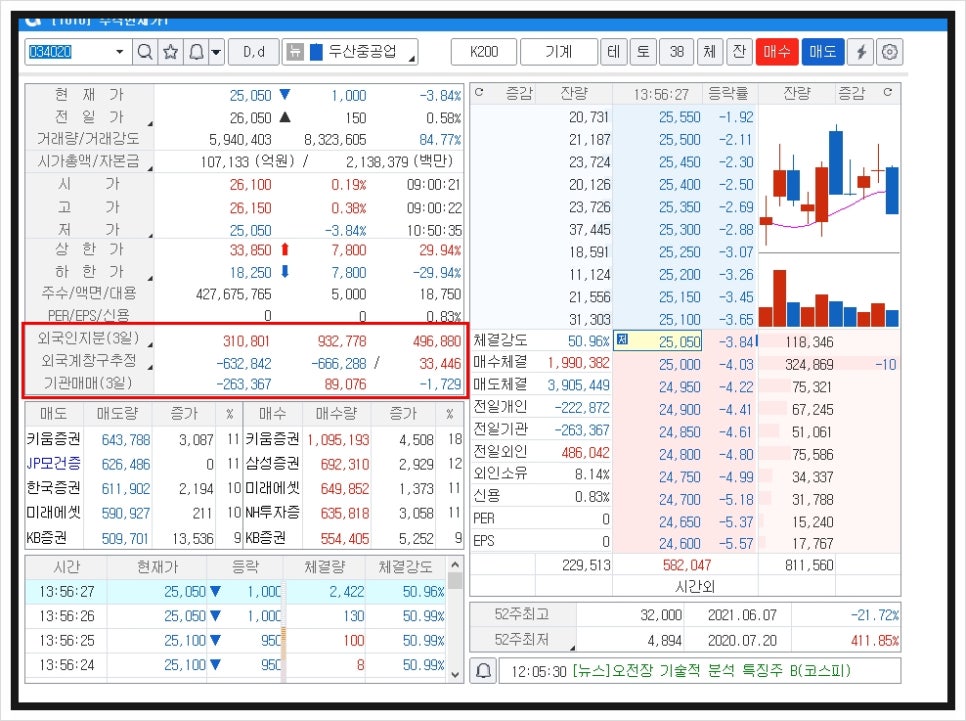Add stock to favorites with star icon

[x=170, y=52]
